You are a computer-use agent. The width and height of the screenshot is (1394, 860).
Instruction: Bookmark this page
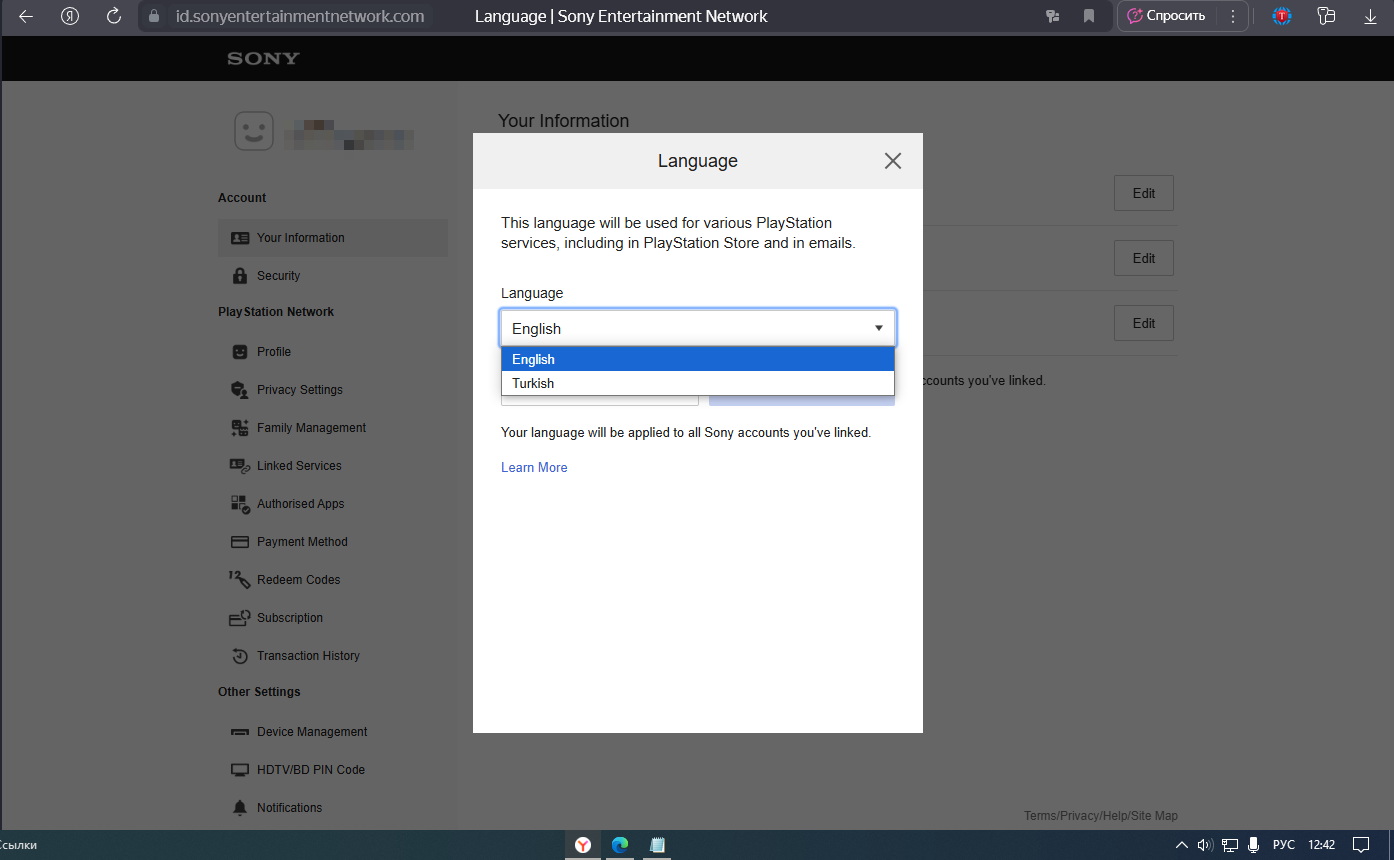1089,16
